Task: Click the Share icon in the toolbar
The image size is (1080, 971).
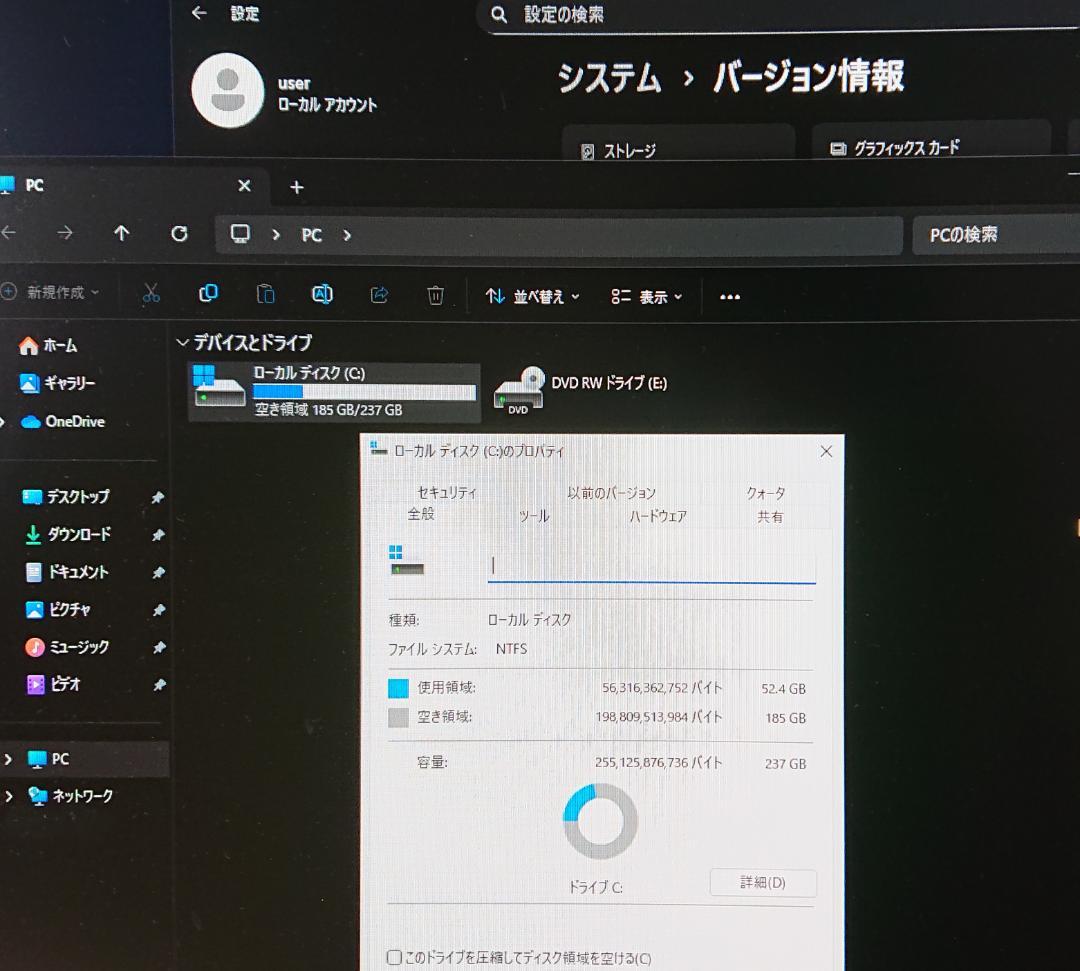Action: 379,294
